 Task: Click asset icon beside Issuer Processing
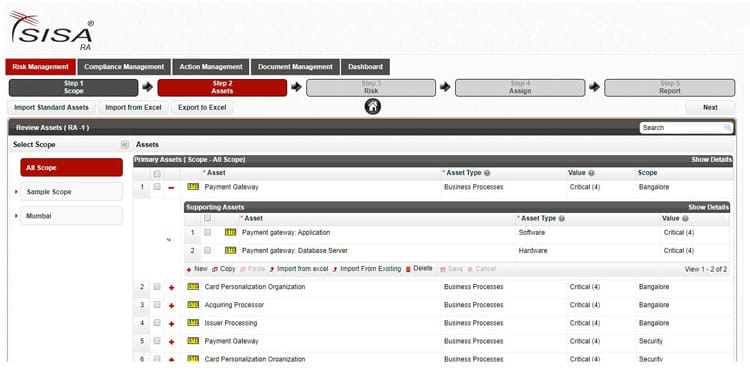point(193,323)
